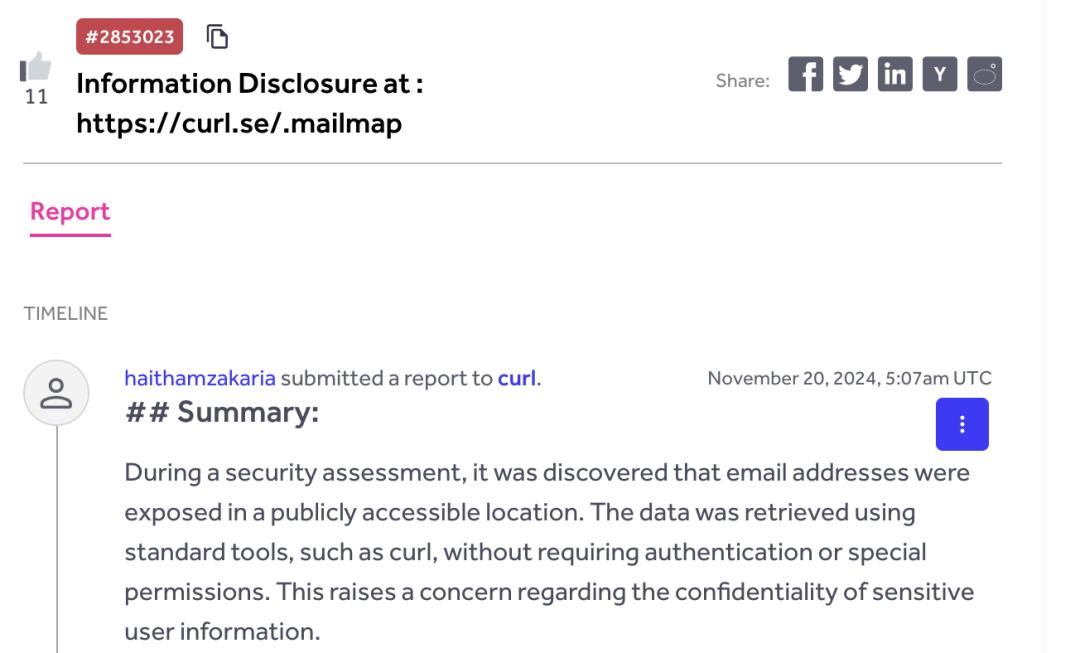Open the curl program link
The height and width of the screenshot is (653, 1080).
pyautogui.click(x=517, y=378)
